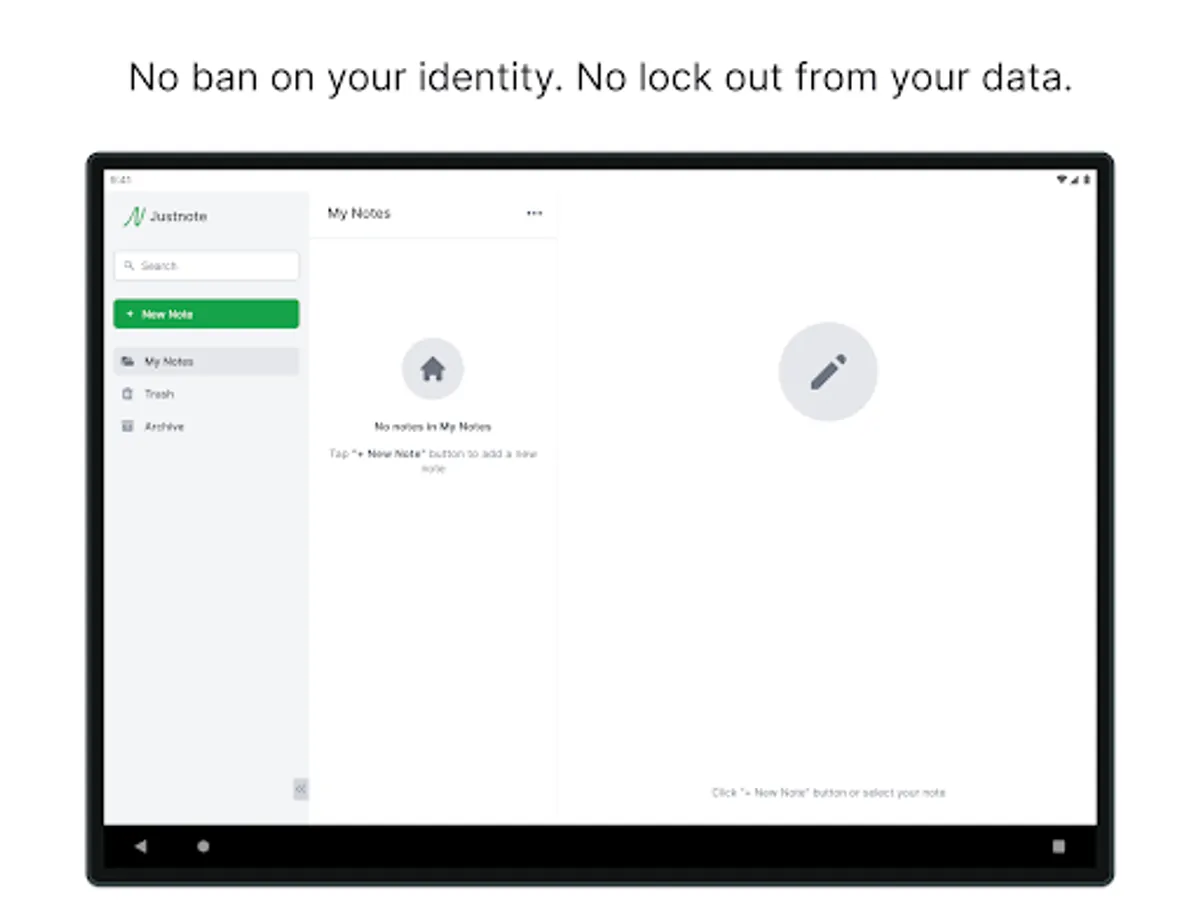Image resolution: width=1200 pixels, height=900 pixels.
Task: Tap the Android back navigation button
Action: coord(140,846)
